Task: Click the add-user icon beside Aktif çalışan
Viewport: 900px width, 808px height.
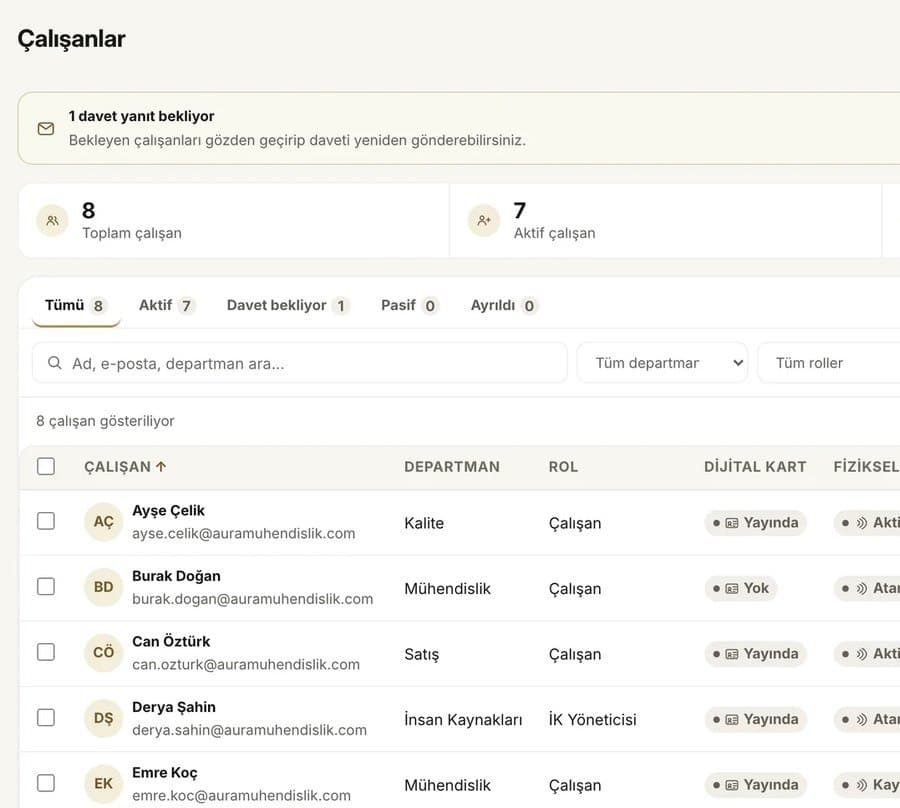Action: pyautogui.click(x=484, y=221)
